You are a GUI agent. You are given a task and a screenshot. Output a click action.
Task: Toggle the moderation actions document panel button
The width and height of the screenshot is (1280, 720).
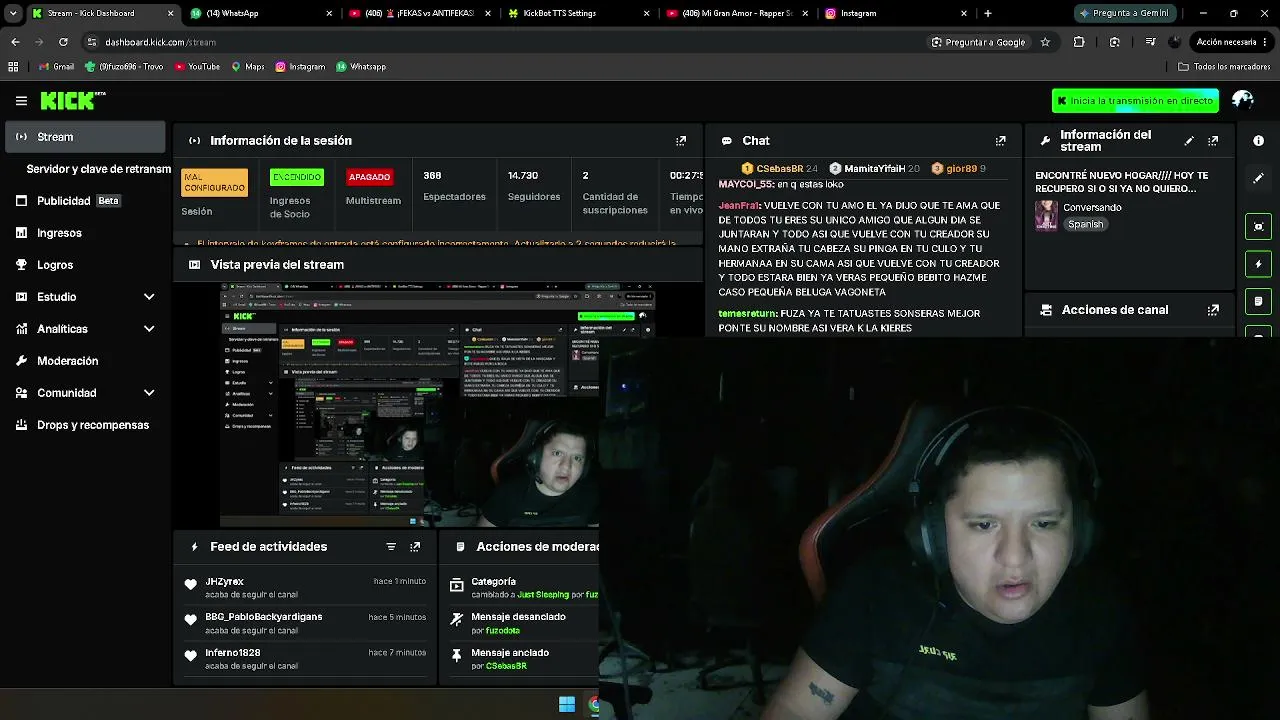pos(1259,301)
